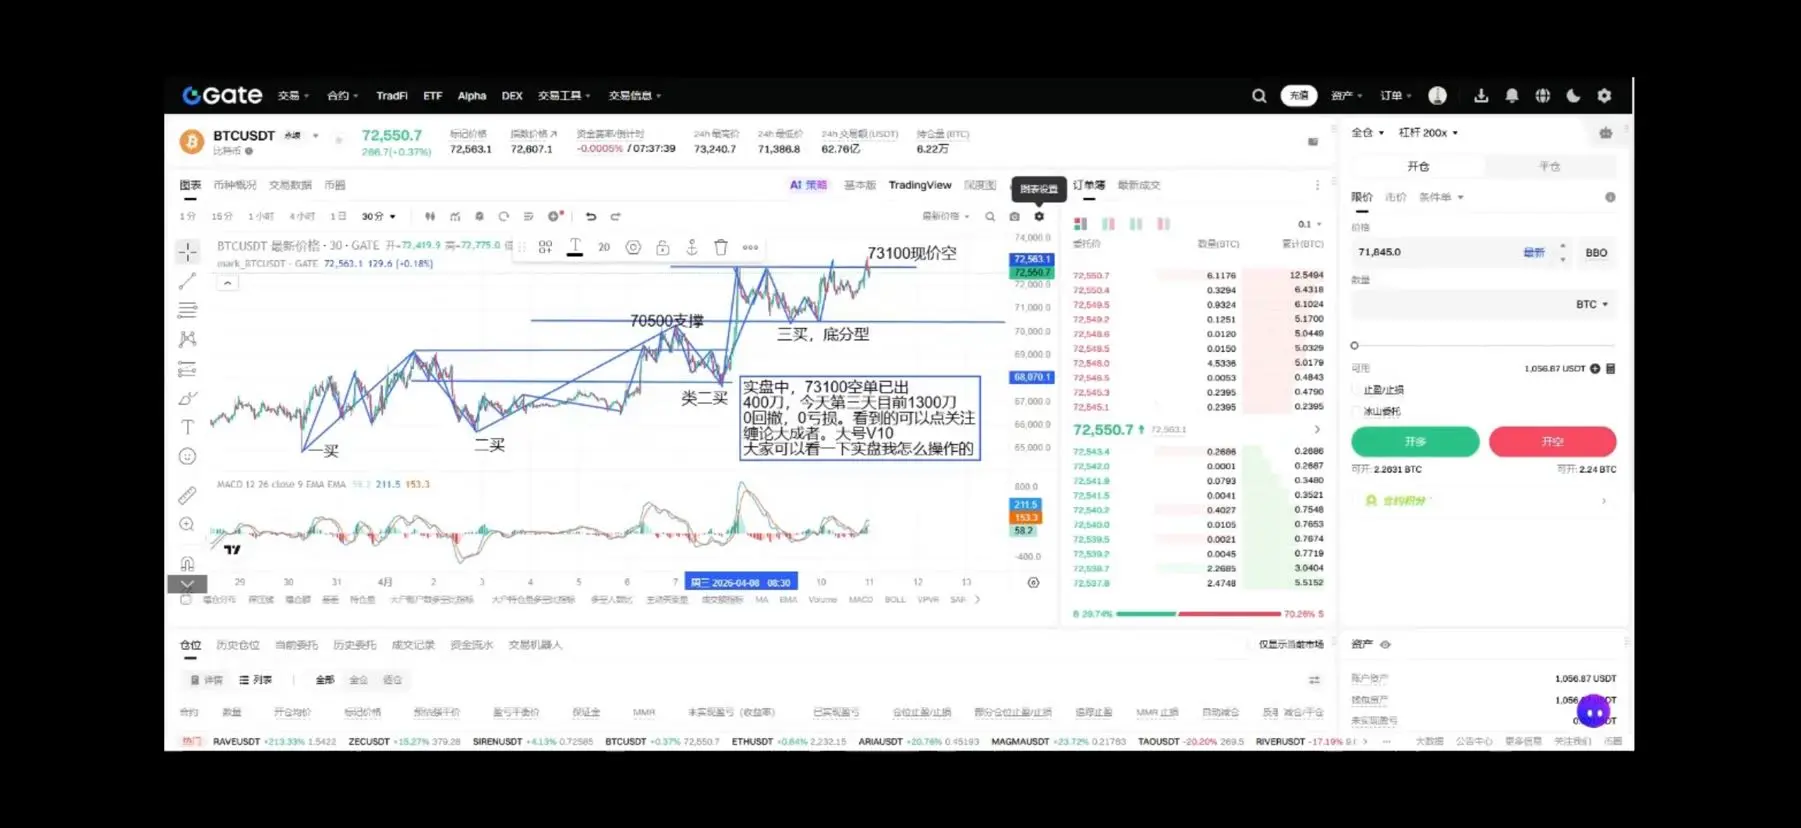Image resolution: width=1801 pixels, height=828 pixels.
Task: Open the 30分 timeframe dropdown
Action: point(379,216)
